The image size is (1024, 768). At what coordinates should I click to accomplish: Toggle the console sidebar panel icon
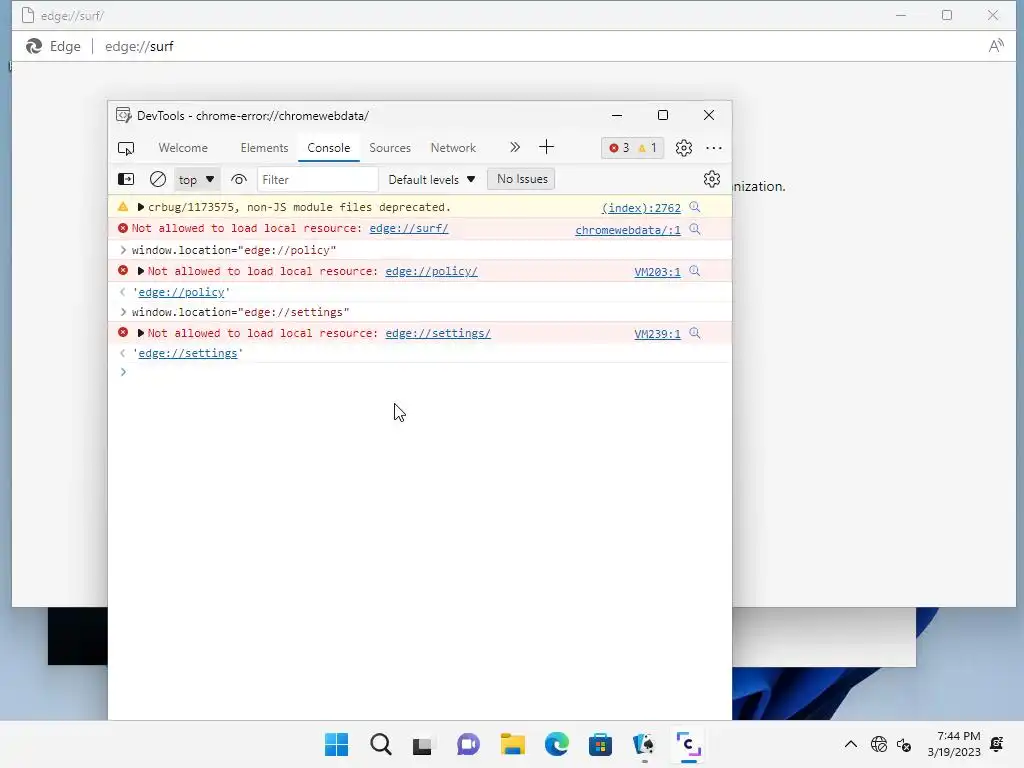pyautogui.click(x=125, y=179)
